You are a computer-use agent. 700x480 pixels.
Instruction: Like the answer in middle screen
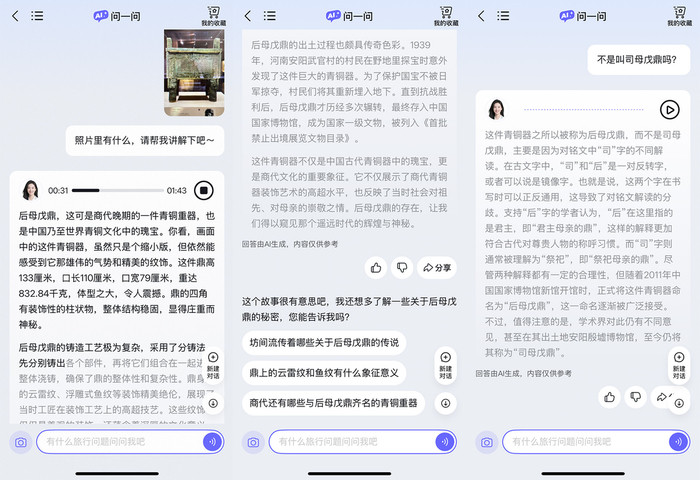tap(376, 268)
